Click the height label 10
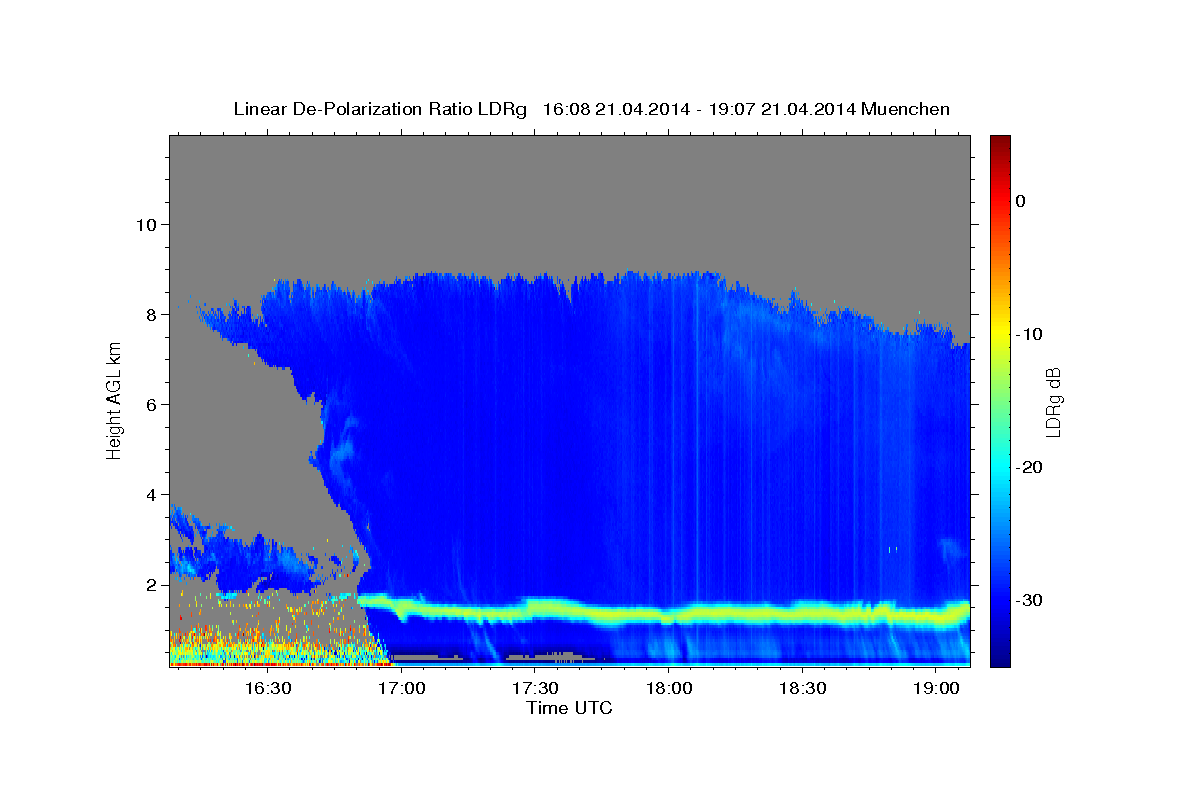This screenshot has width=1200, height=800. [145, 224]
